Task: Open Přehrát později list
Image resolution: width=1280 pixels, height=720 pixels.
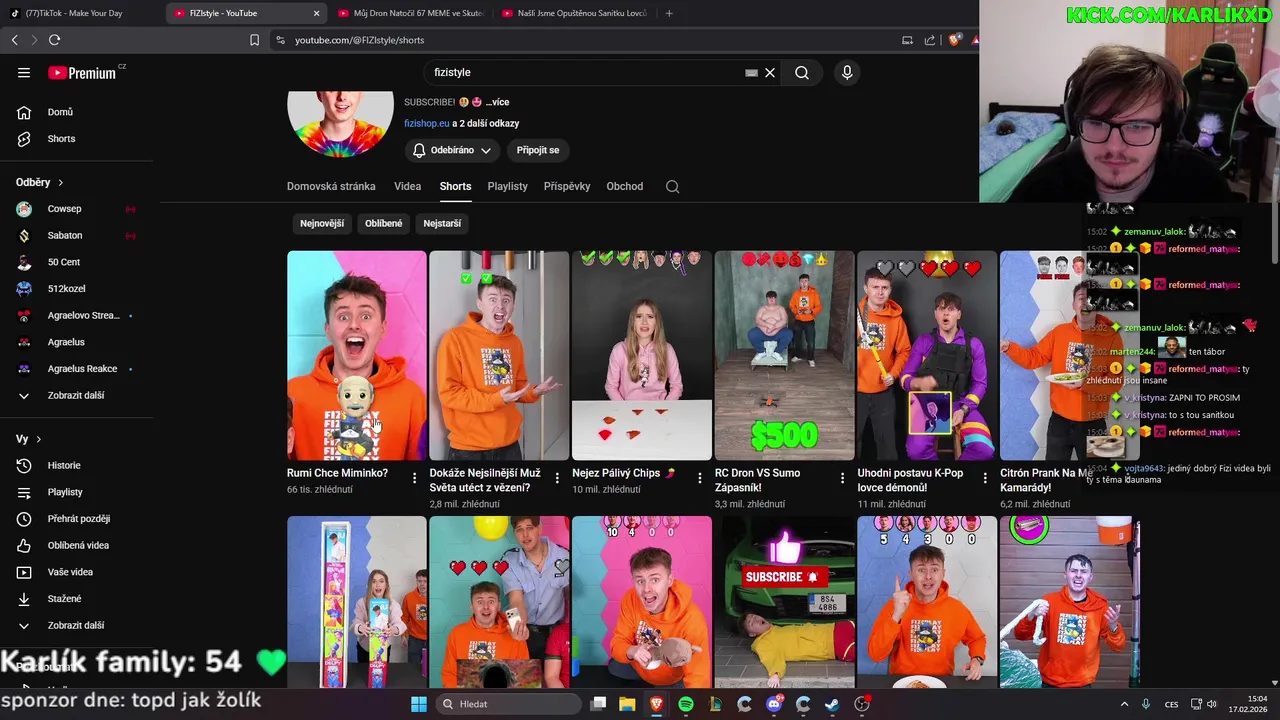Action: (77, 519)
